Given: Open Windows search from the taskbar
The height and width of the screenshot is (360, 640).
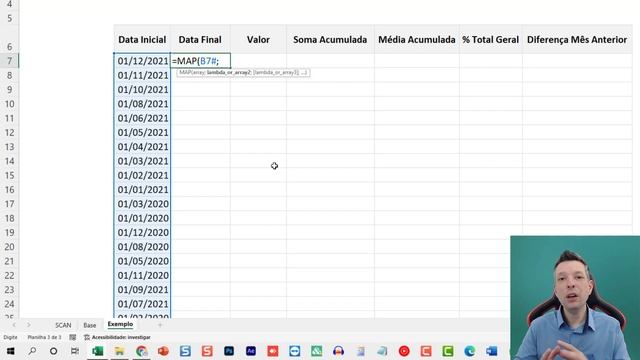Looking at the screenshot, I should 32,351.
